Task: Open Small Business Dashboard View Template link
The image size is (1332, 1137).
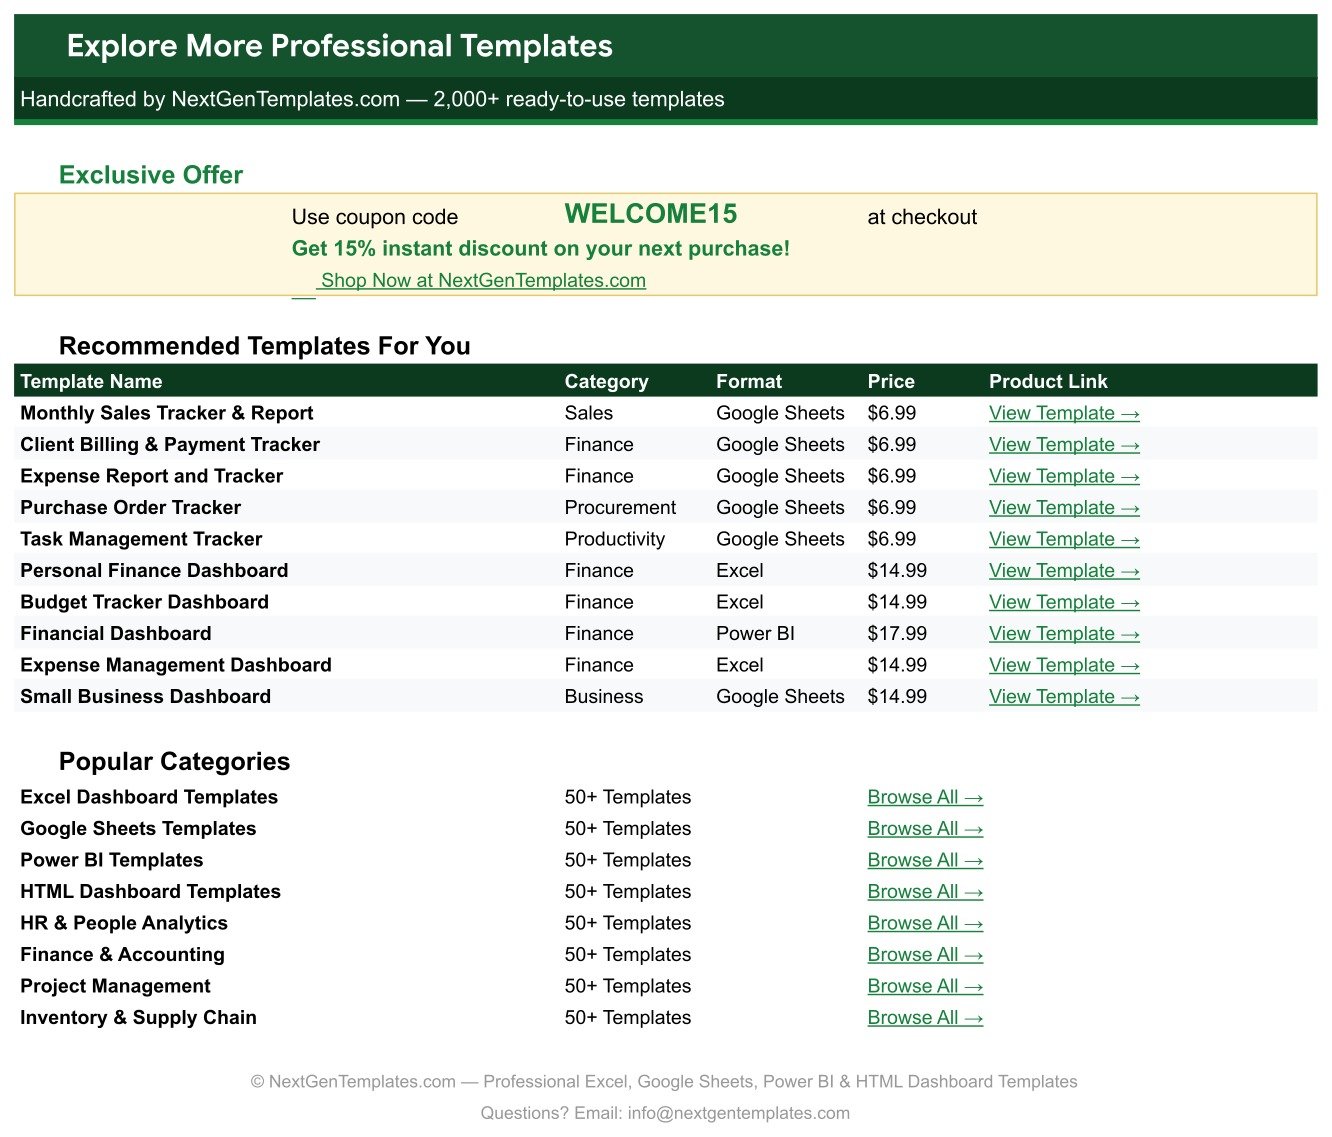Action: click(1064, 697)
